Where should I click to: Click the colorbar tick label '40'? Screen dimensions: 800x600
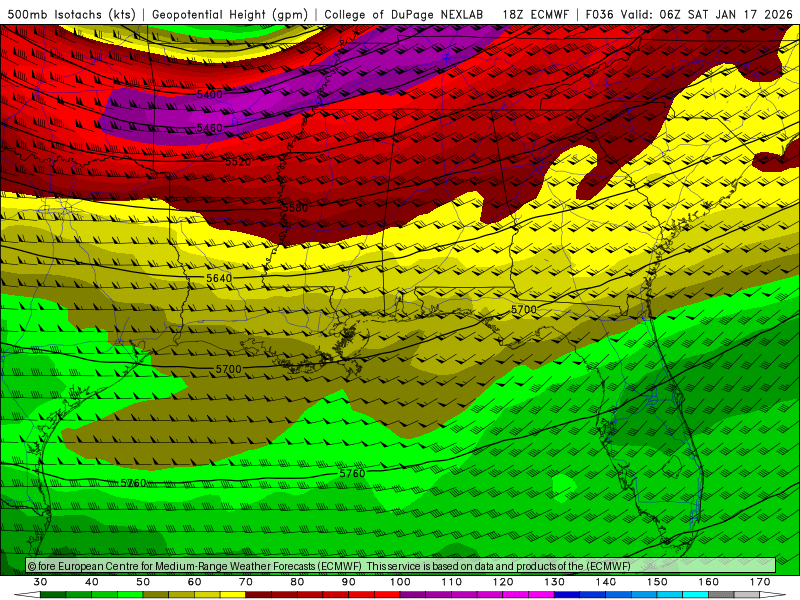click(x=92, y=582)
